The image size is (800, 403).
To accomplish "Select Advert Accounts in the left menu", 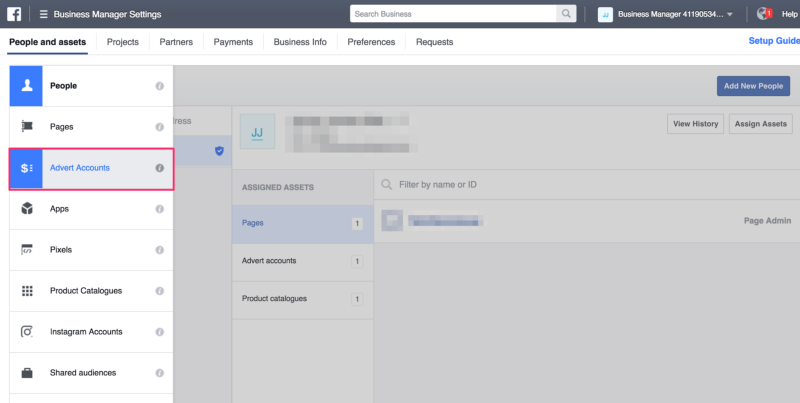I will 91,168.
